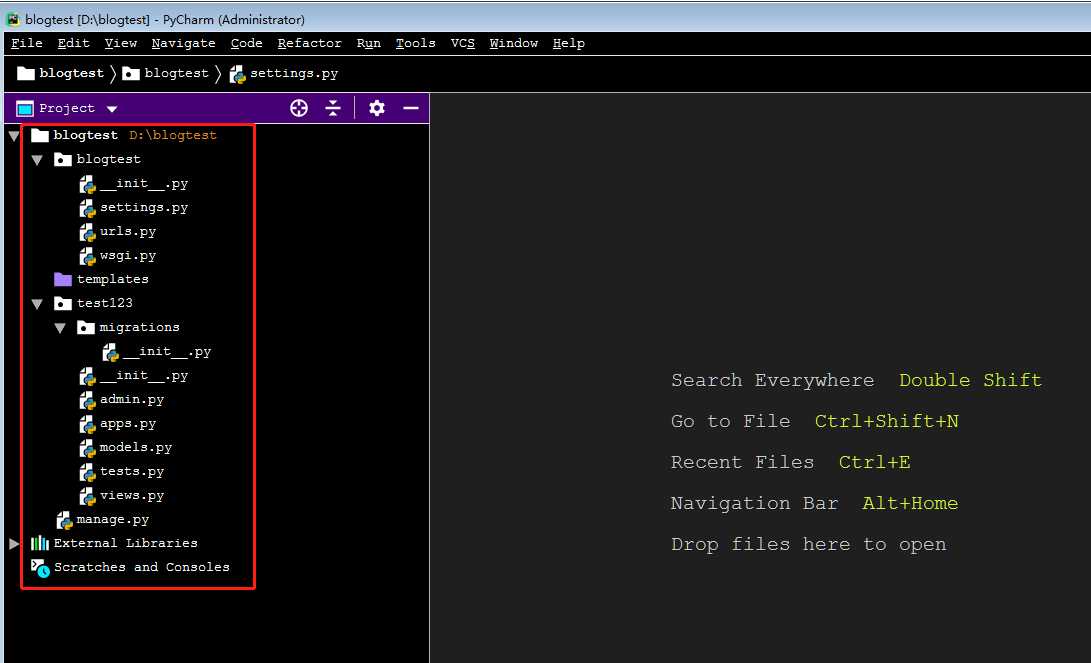This screenshot has width=1091, height=663.
Task: Open the Code menu
Action: (x=246, y=43)
